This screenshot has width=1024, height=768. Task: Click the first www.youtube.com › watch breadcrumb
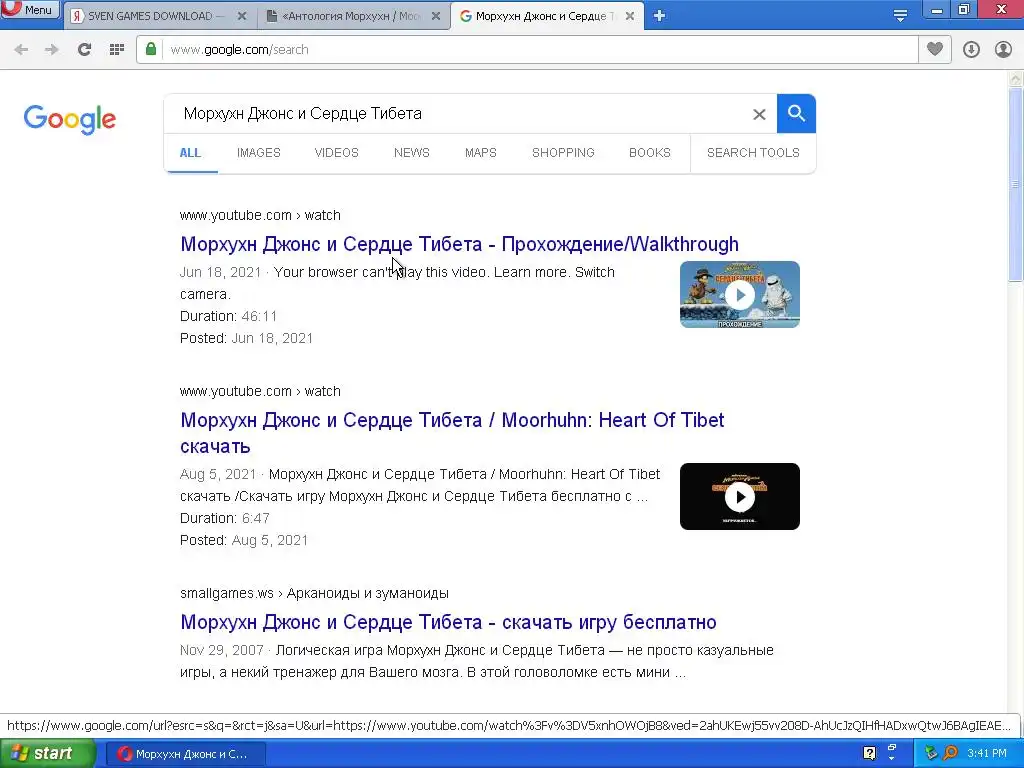coord(260,215)
